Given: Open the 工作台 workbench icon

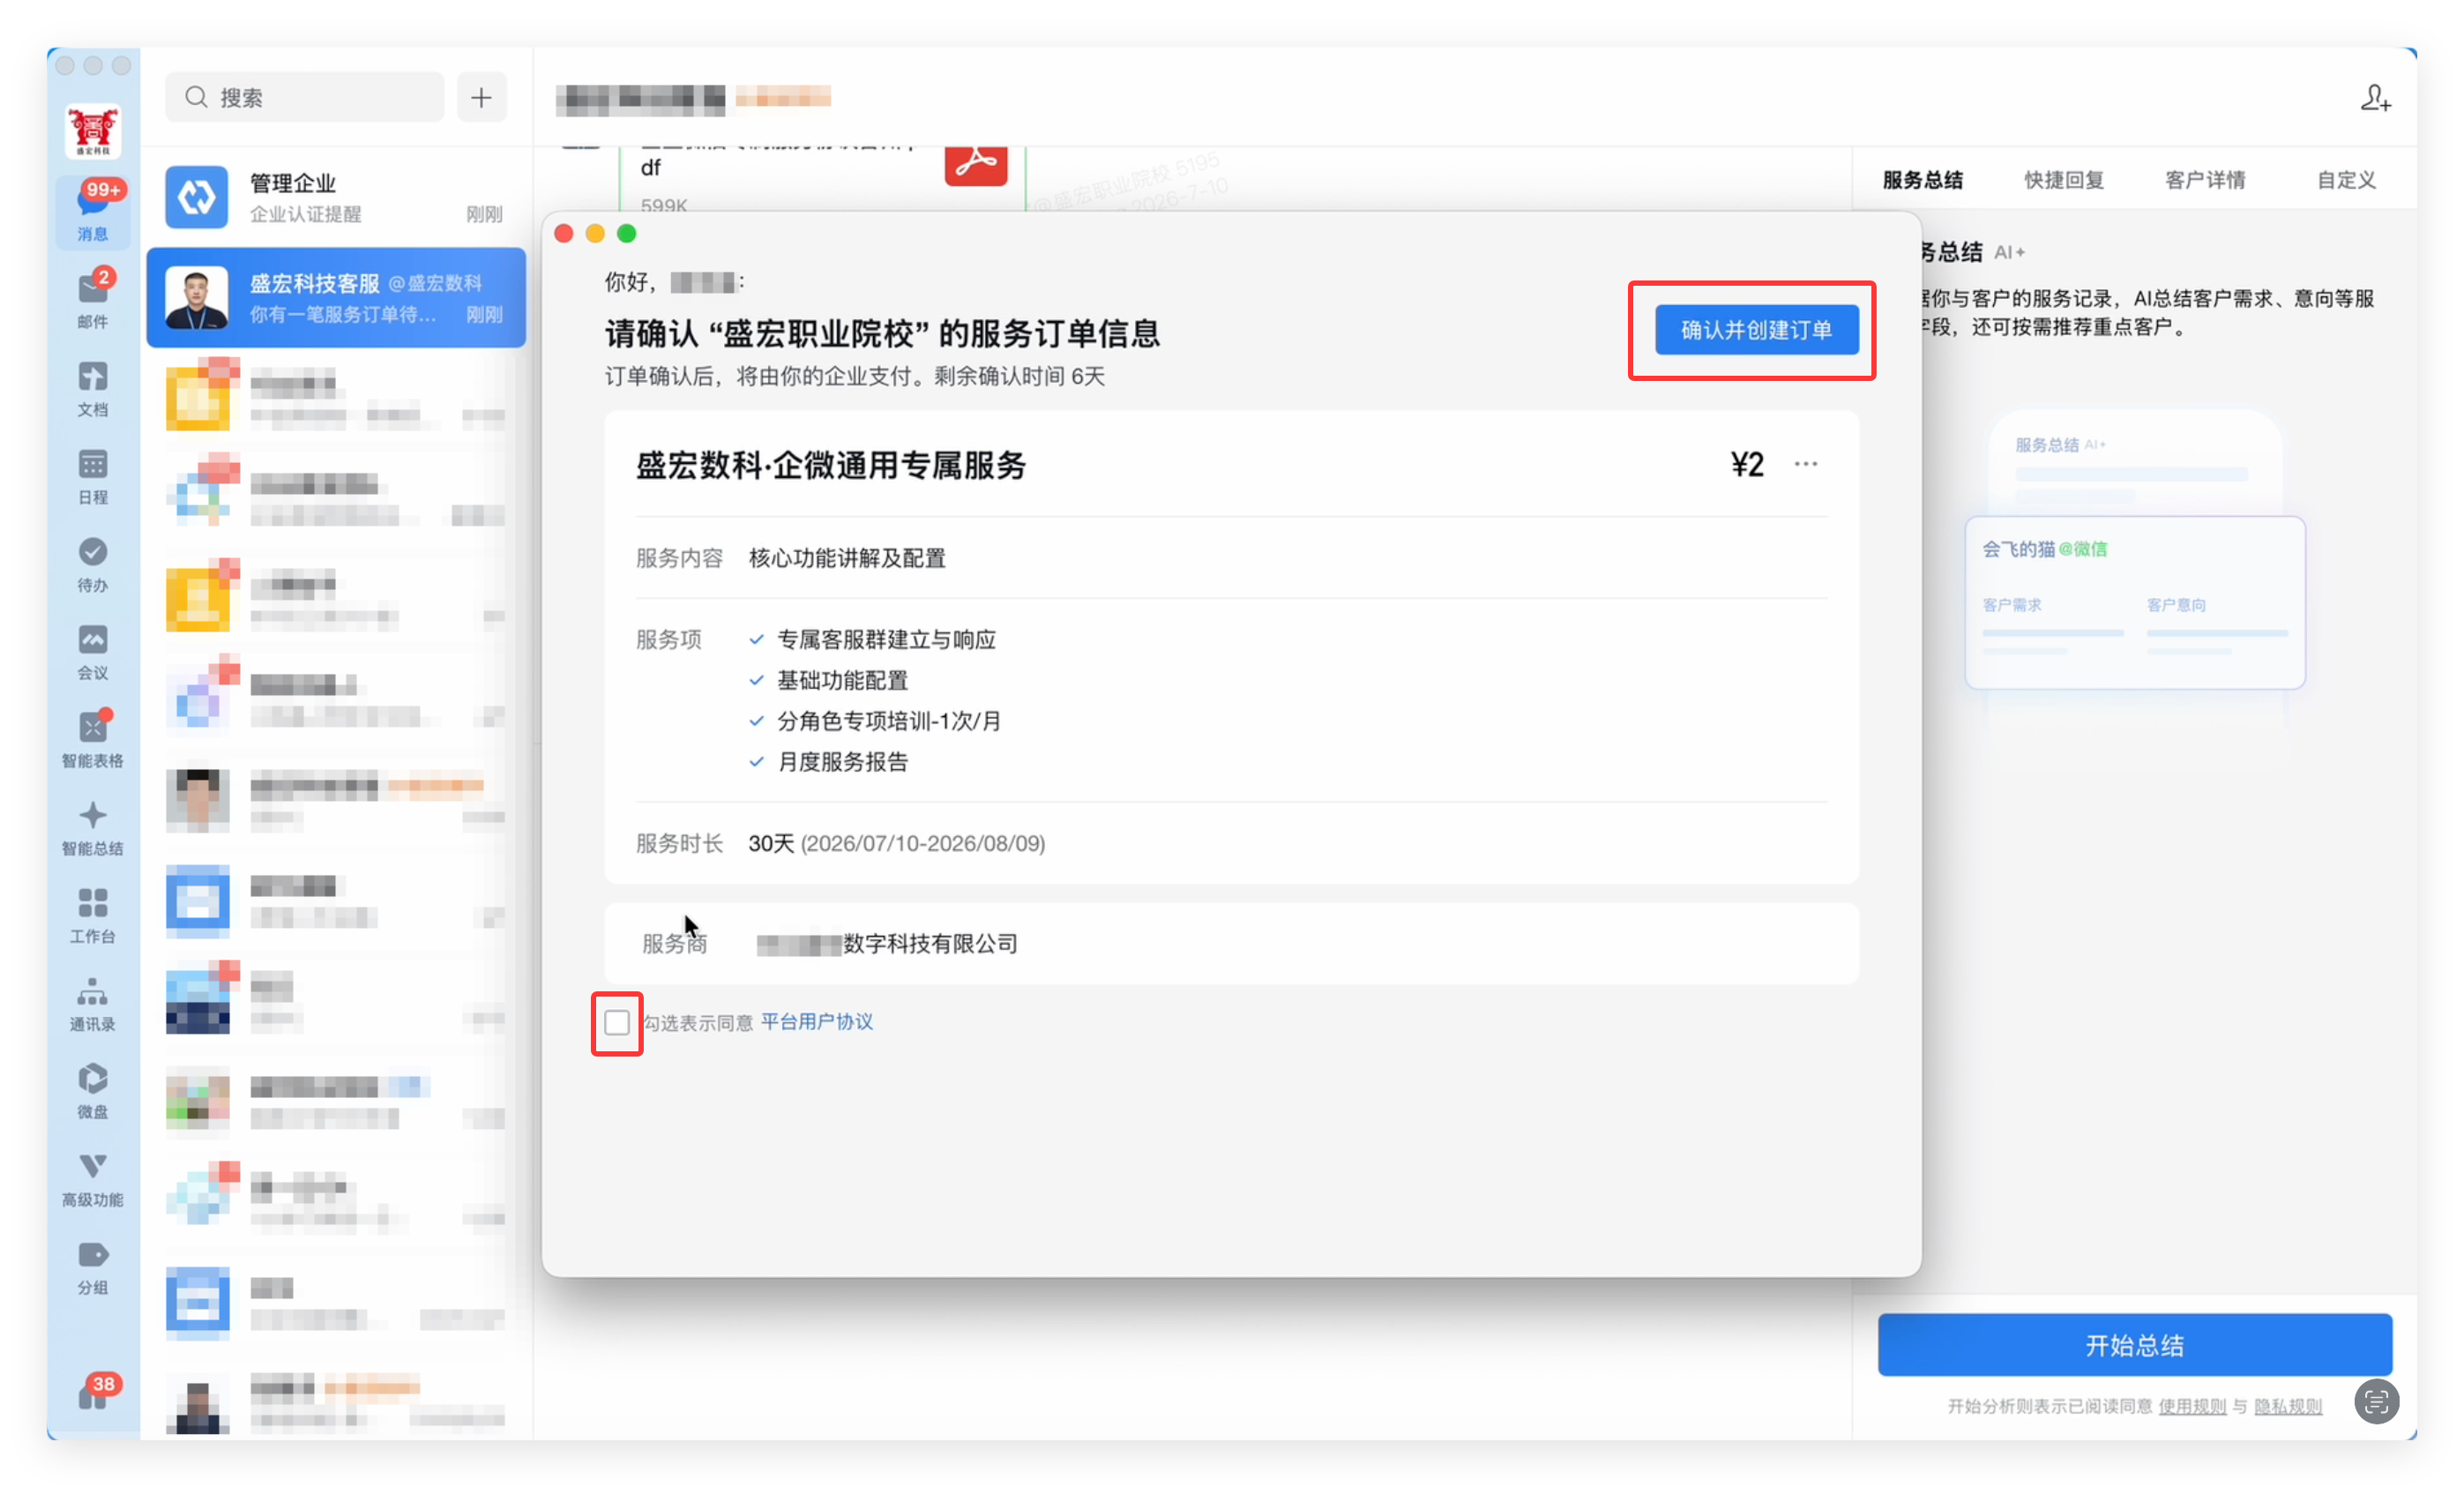Looking at the screenshot, I should click(x=92, y=915).
